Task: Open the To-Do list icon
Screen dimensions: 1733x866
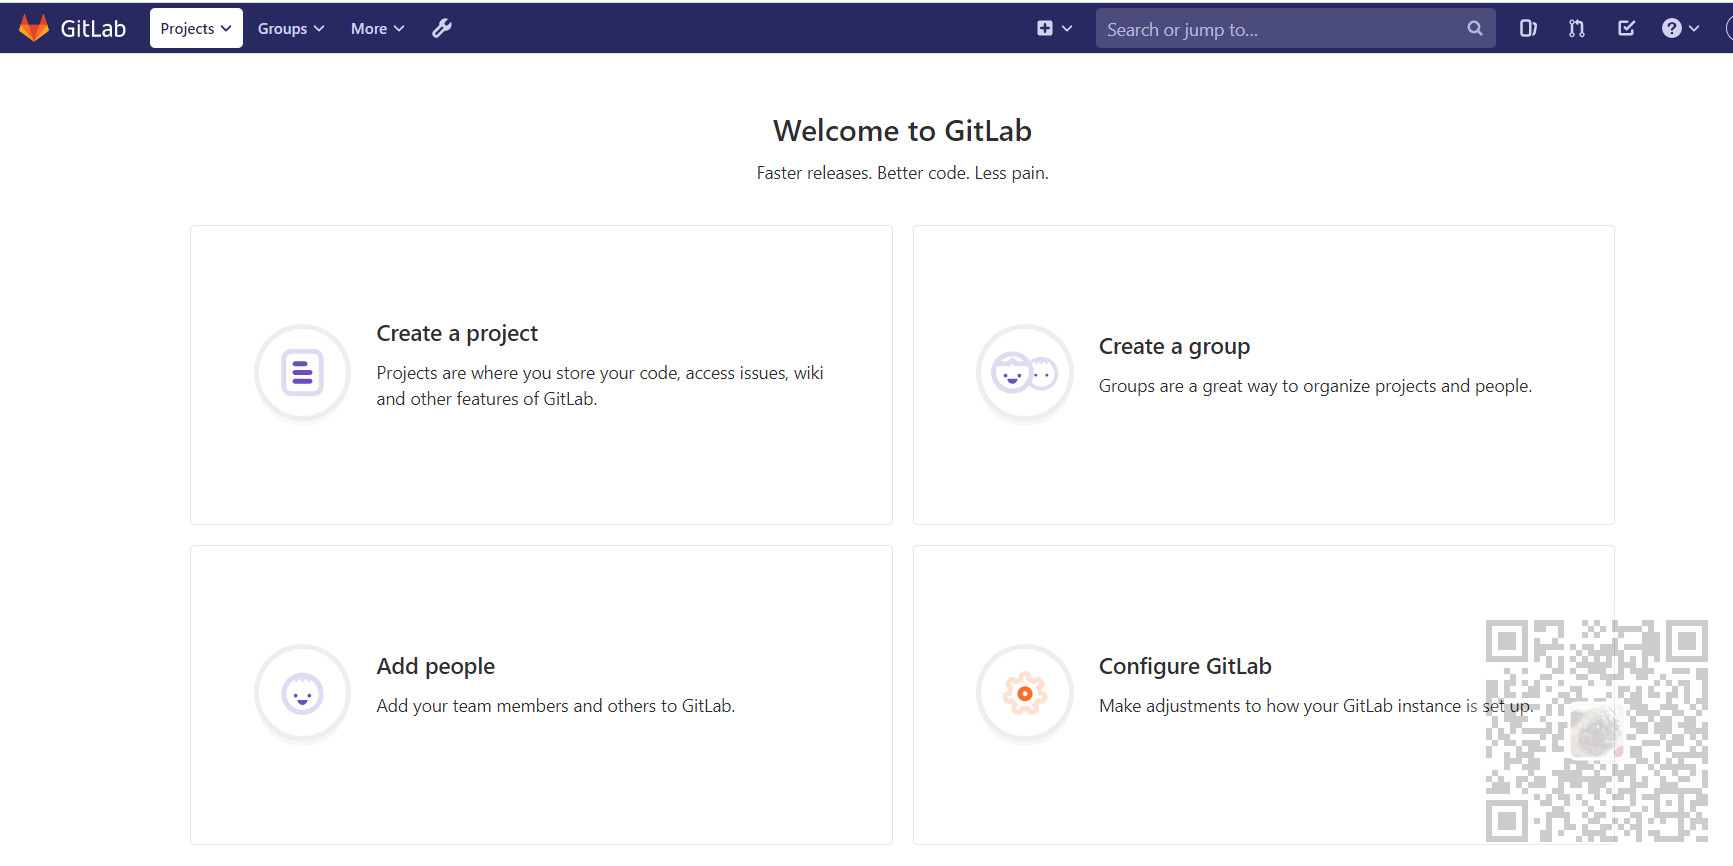Action: (1627, 28)
